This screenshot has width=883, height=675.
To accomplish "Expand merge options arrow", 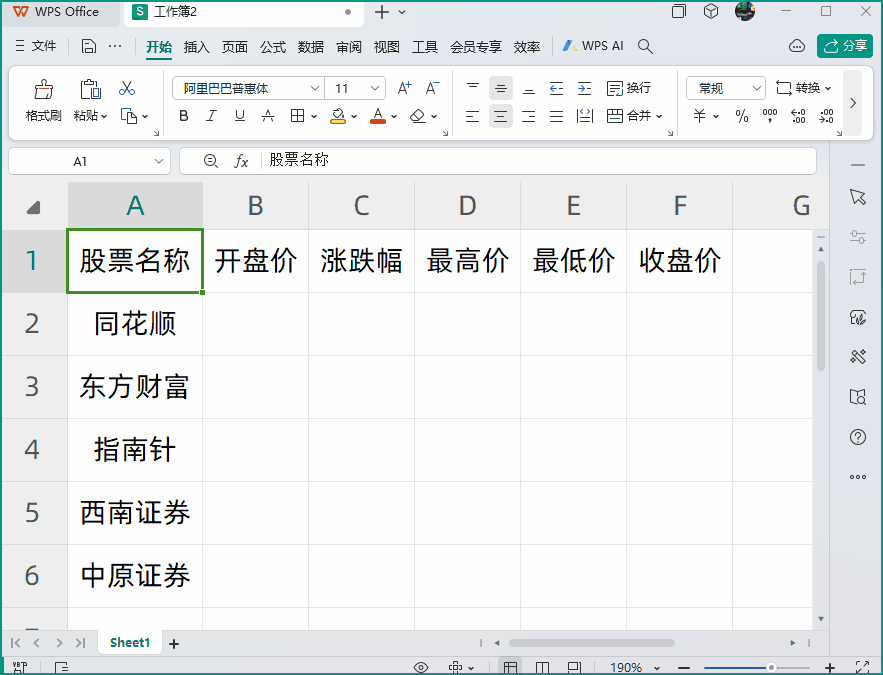I will point(659,117).
